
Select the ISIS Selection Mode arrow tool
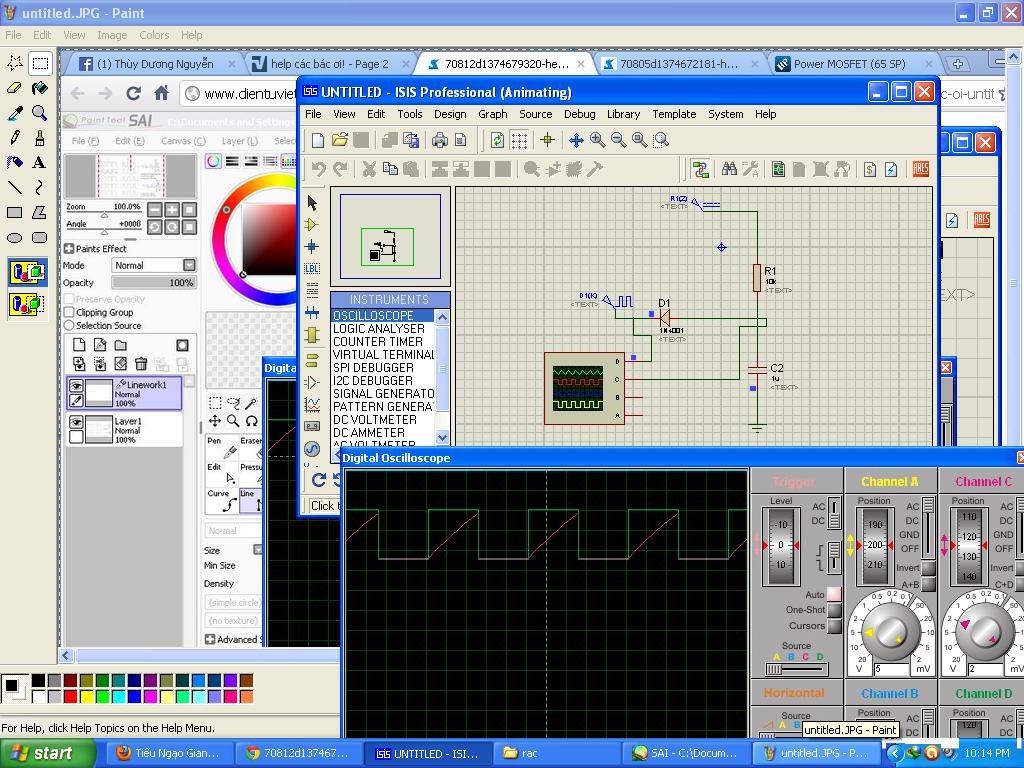tap(312, 203)
